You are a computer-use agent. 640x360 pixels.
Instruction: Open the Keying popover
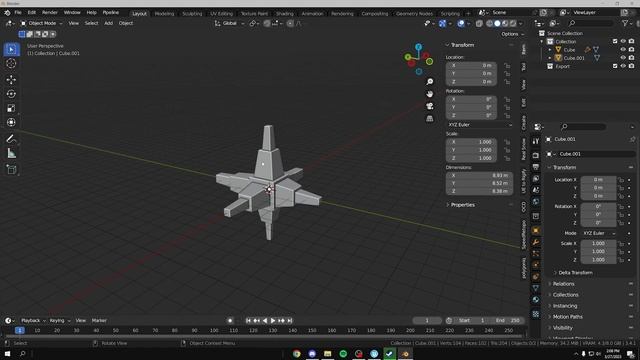coord(59,321)
